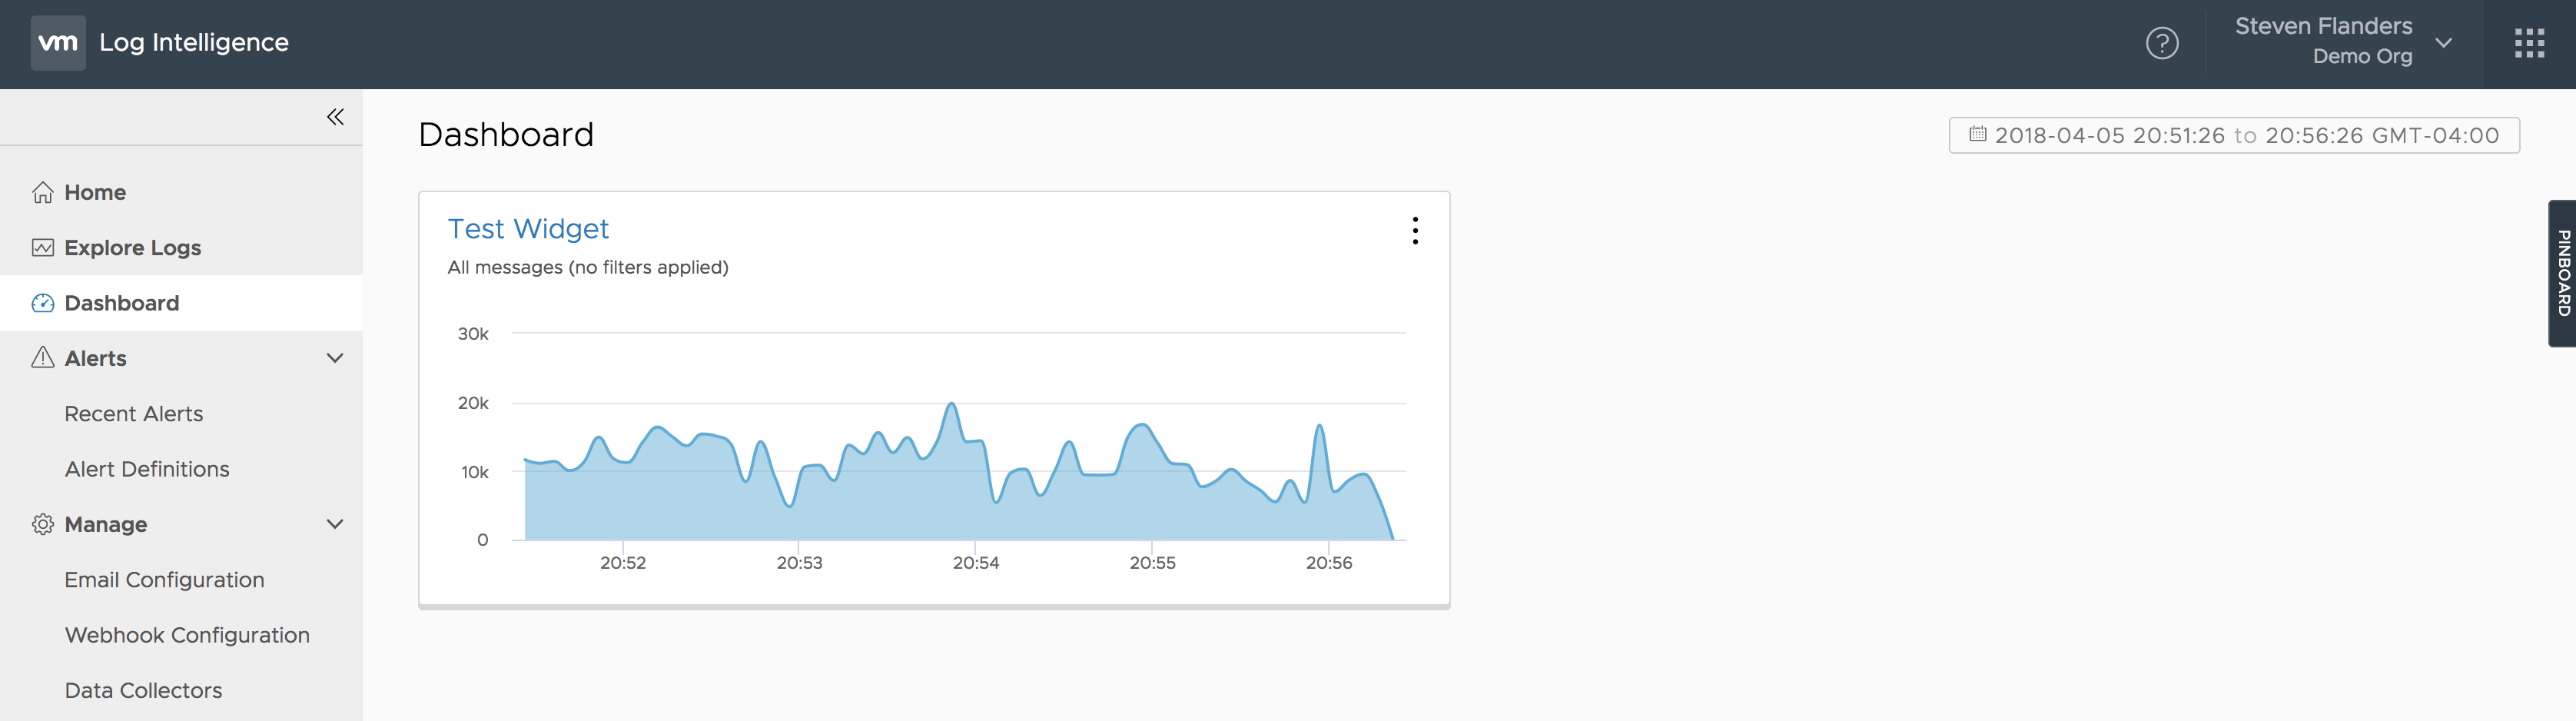The image size is (2576, 721).
Task: Open the Test Widget title link
Action: pyautogui.click(x=528, y=229)
